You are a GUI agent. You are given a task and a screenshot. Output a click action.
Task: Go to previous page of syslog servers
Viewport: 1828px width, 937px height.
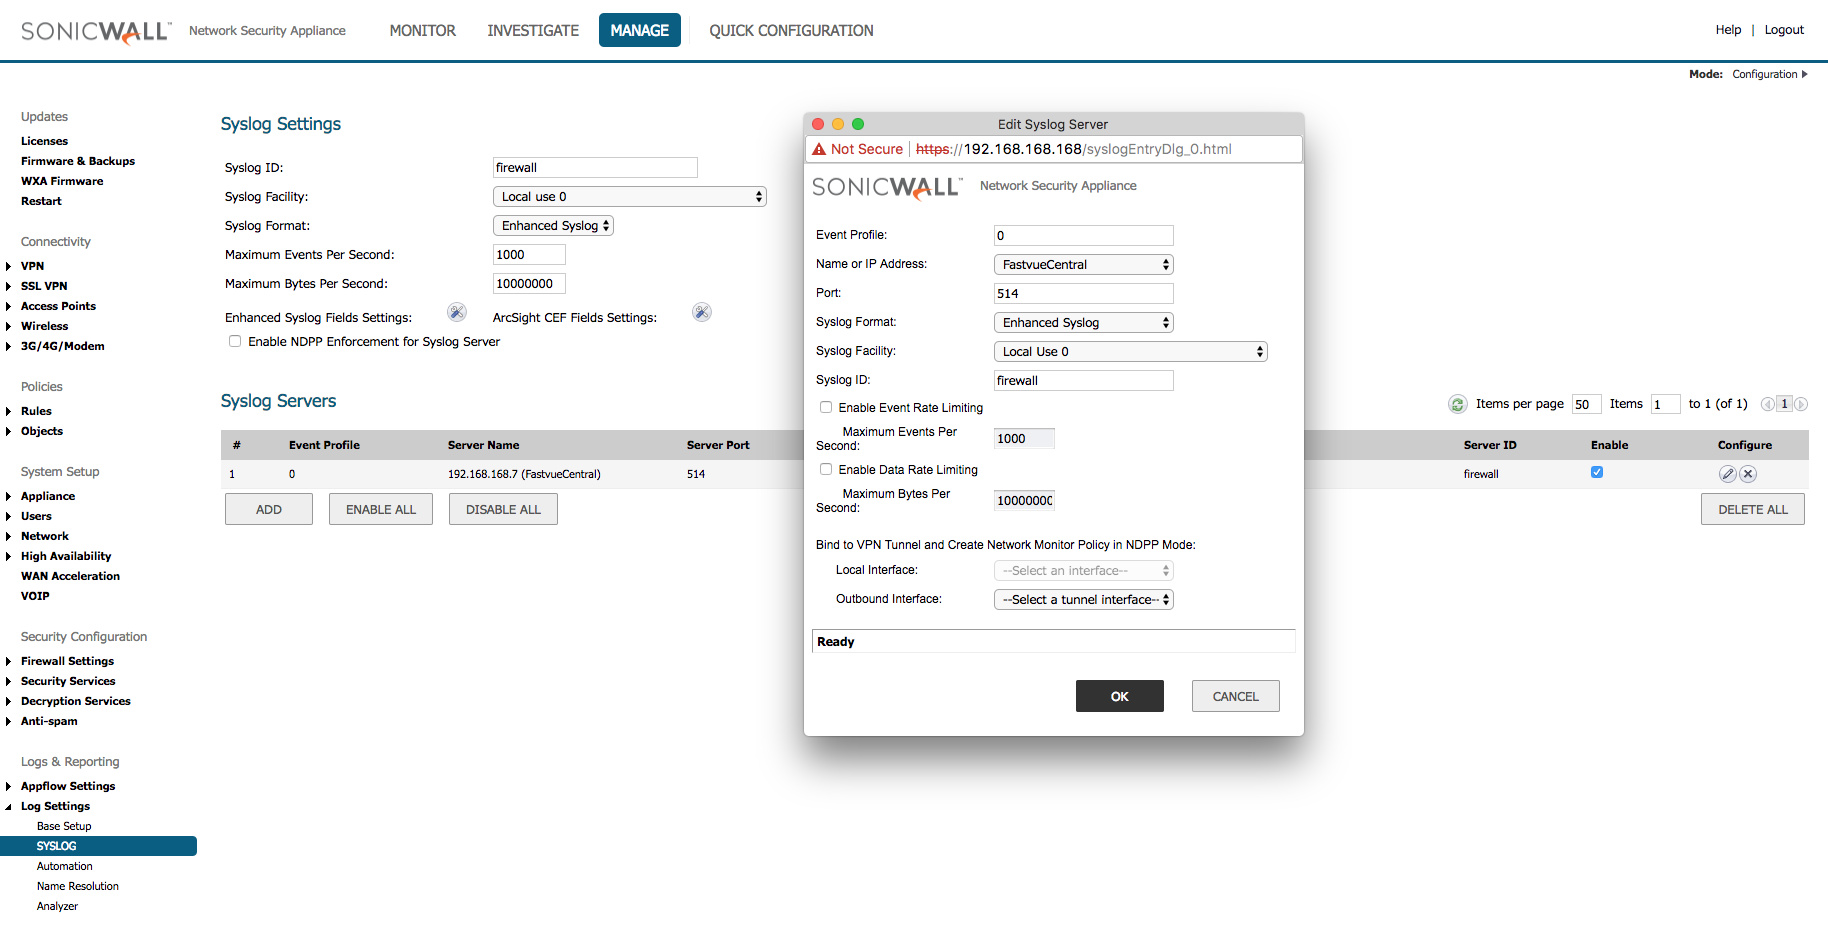[x=1768, y=403]
